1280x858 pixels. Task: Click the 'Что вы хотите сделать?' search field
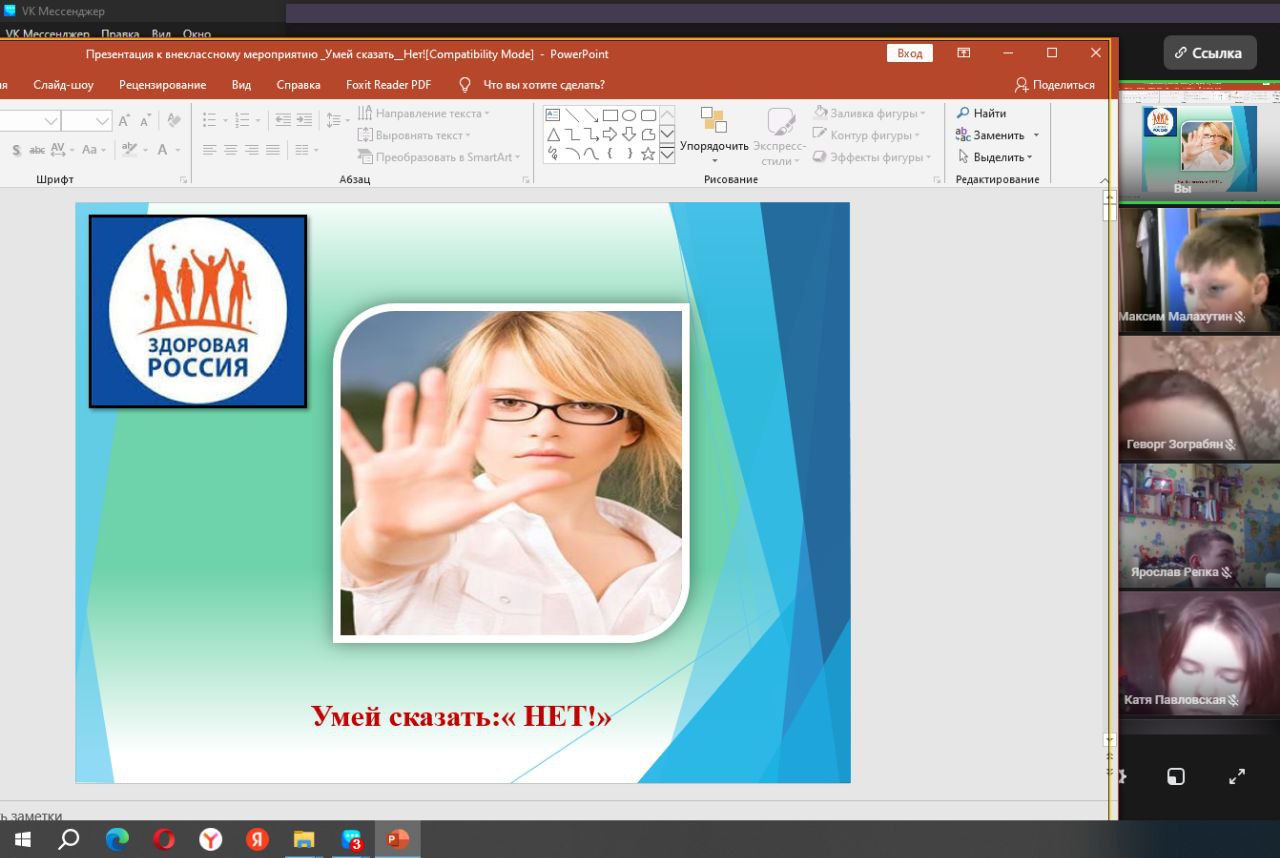pos(543,85)
